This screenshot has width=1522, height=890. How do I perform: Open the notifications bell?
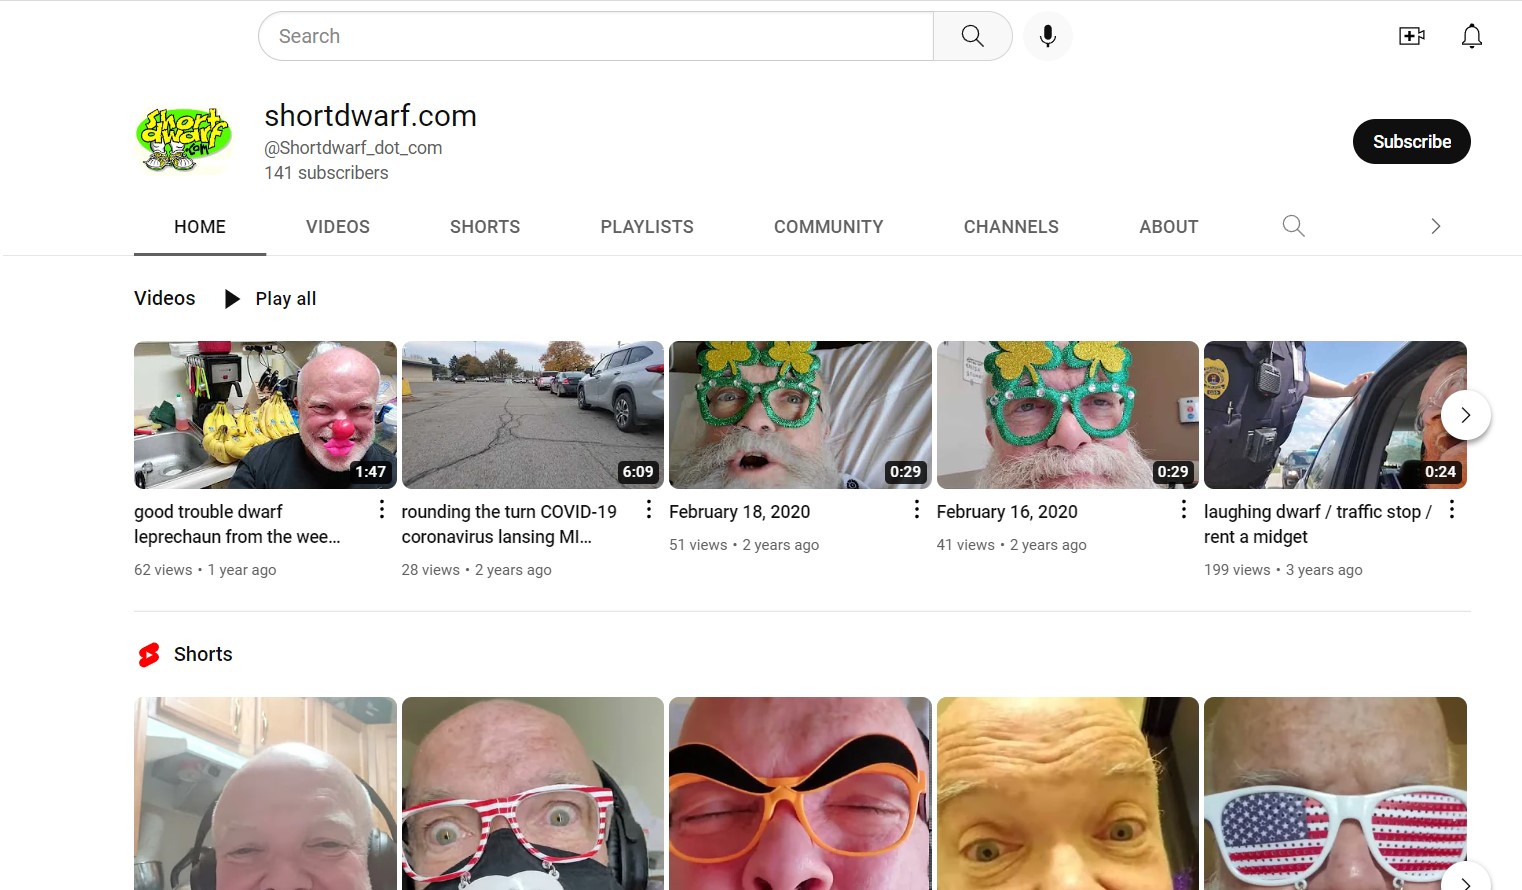1471,36
